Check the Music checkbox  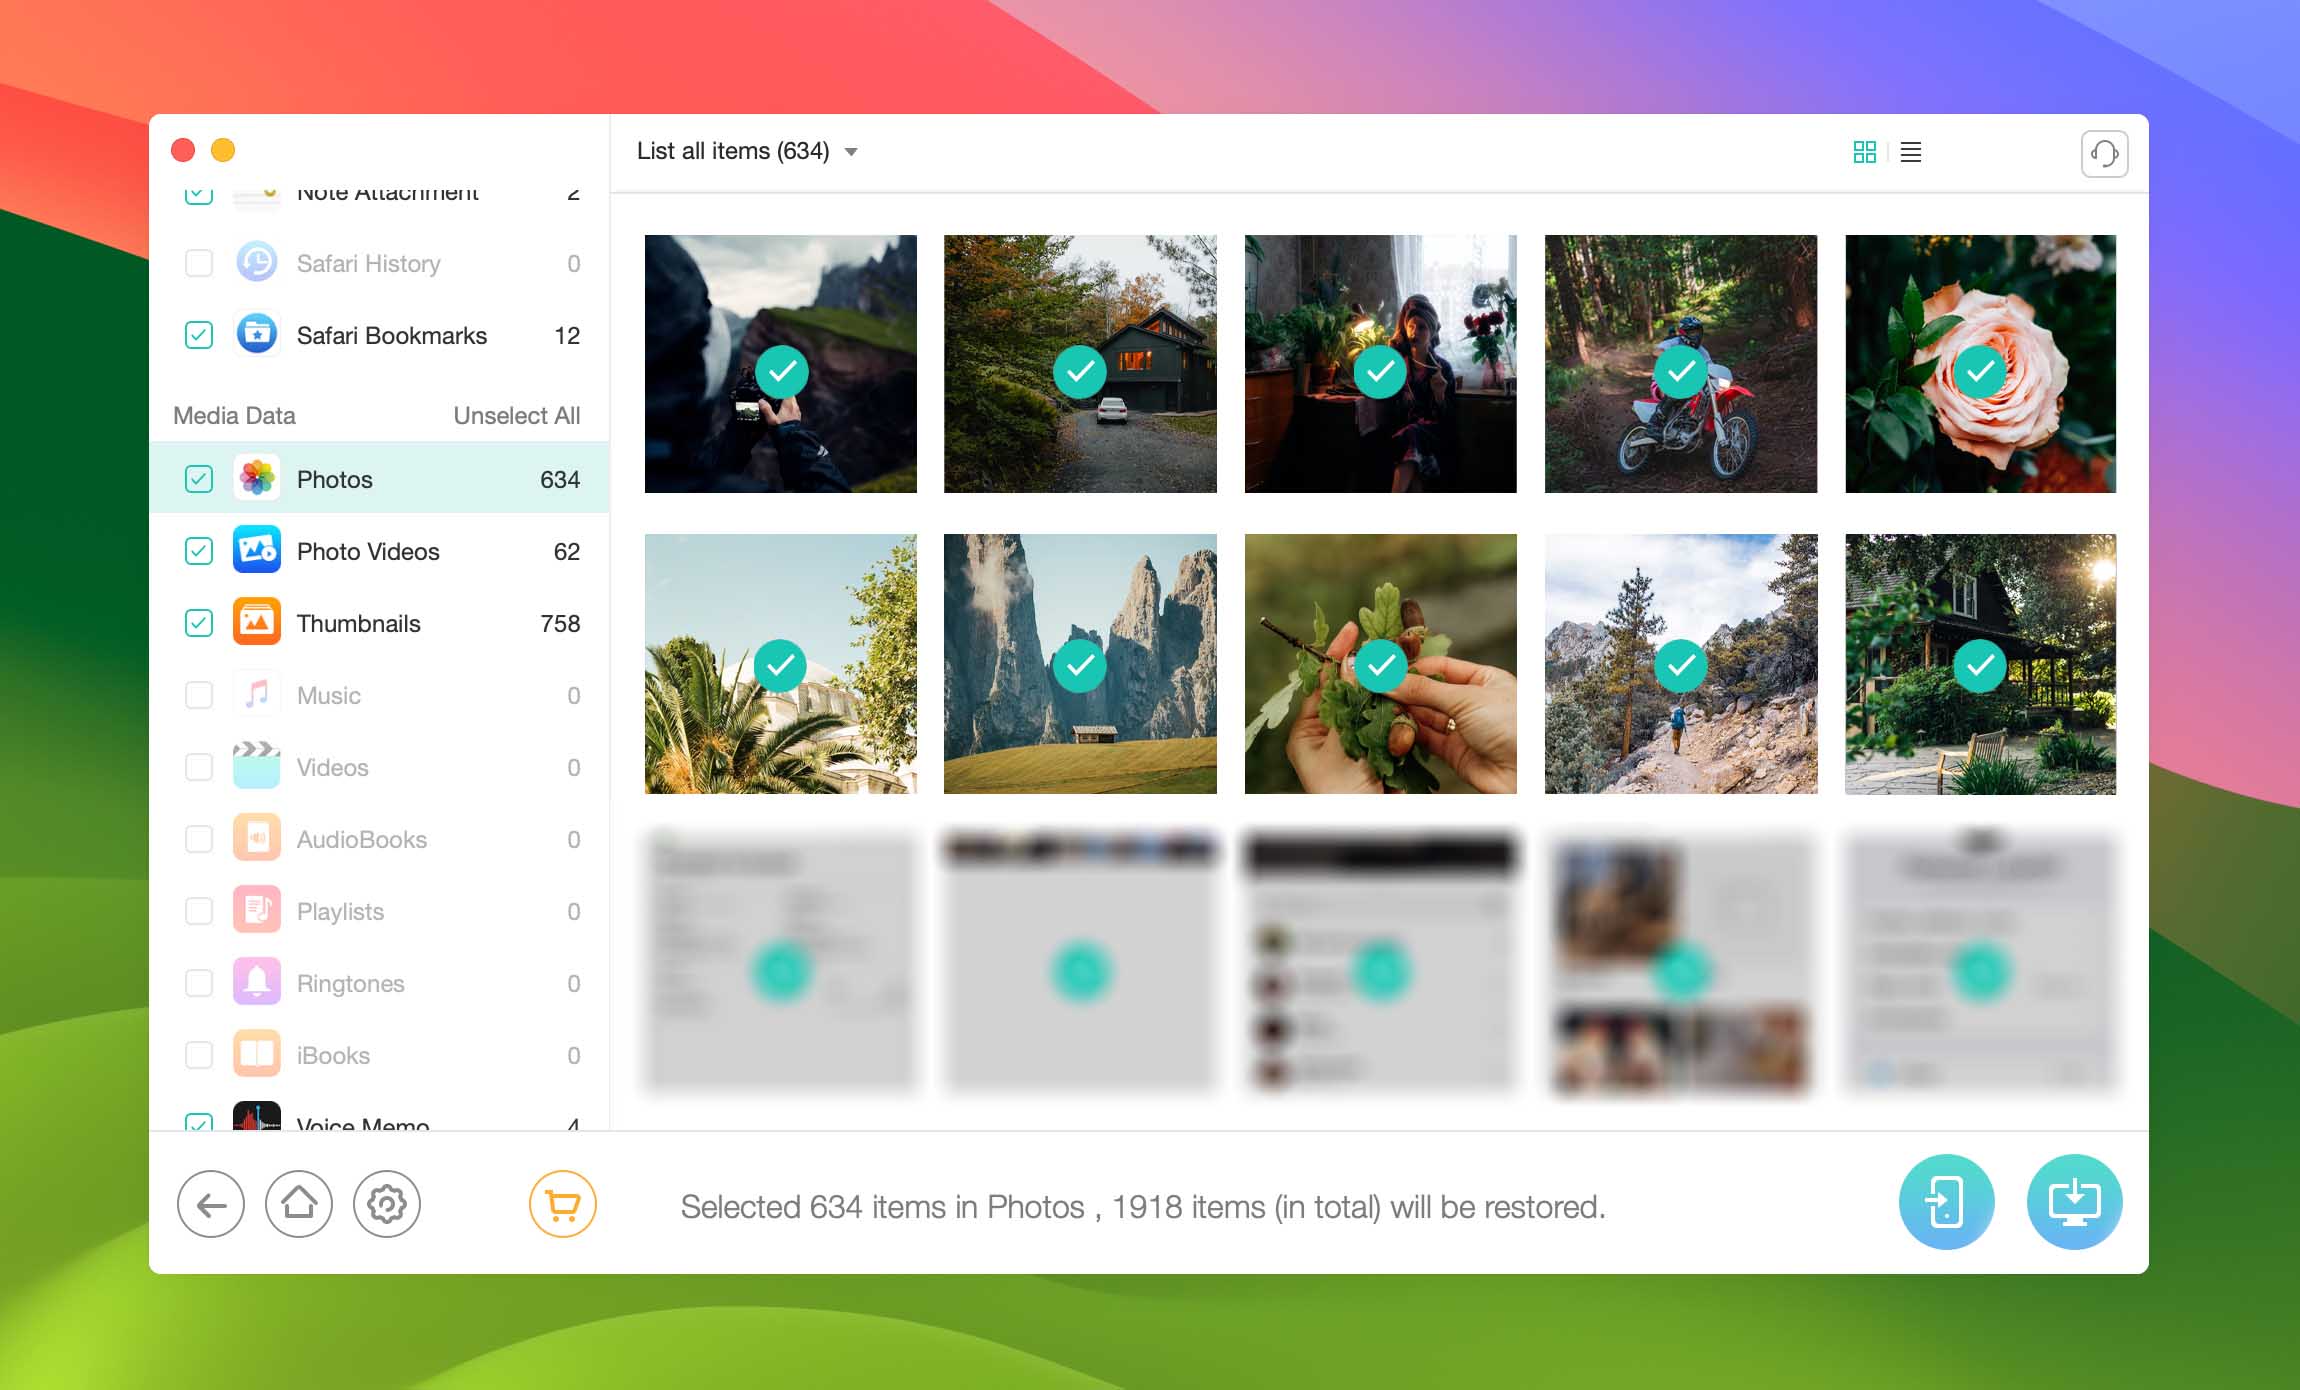coord(199,695)
